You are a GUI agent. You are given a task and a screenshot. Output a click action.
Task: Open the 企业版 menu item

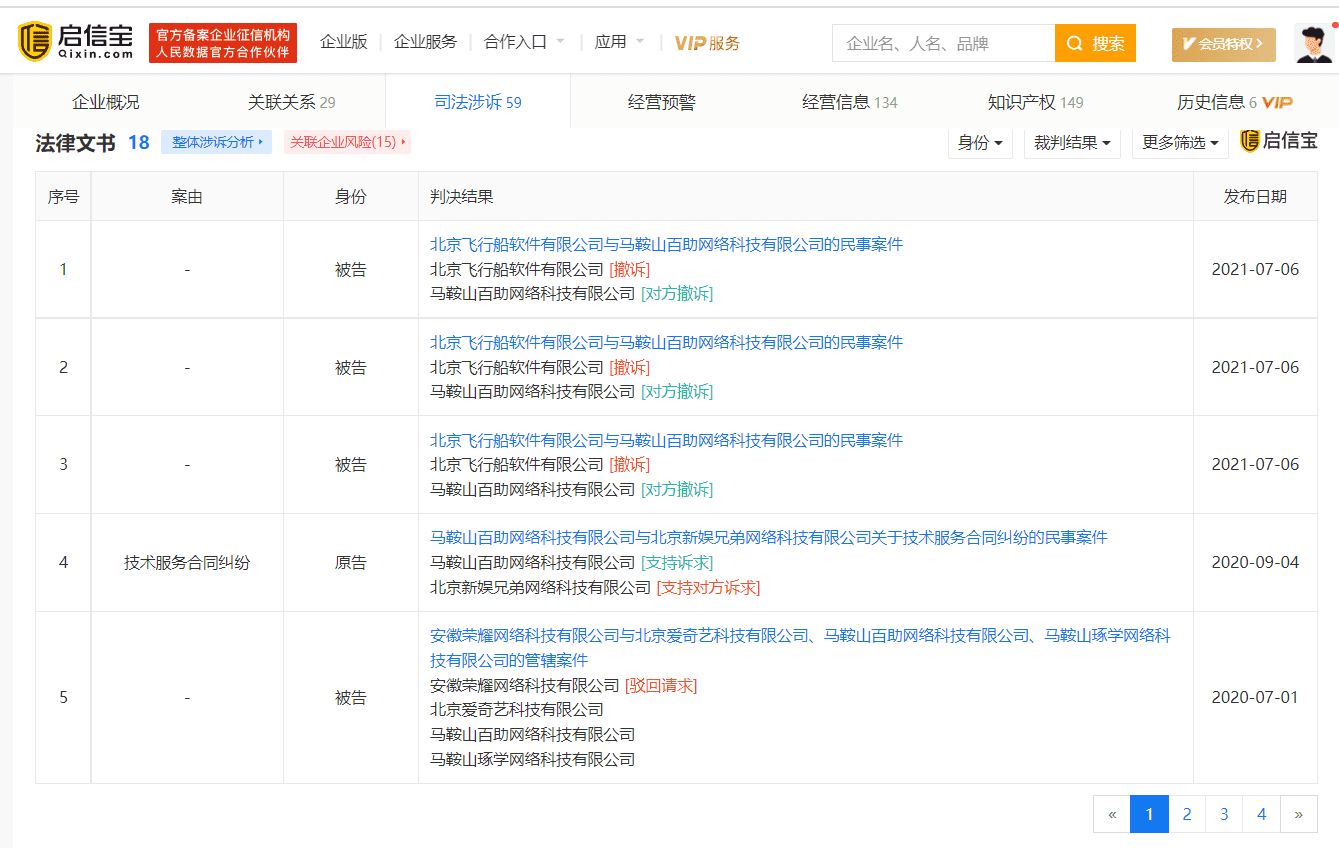344,42
